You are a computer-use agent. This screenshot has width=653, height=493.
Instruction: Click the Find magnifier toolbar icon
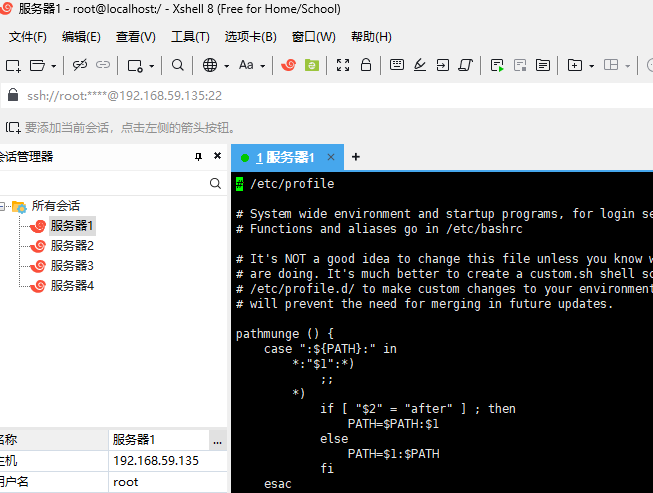(178, 65)
